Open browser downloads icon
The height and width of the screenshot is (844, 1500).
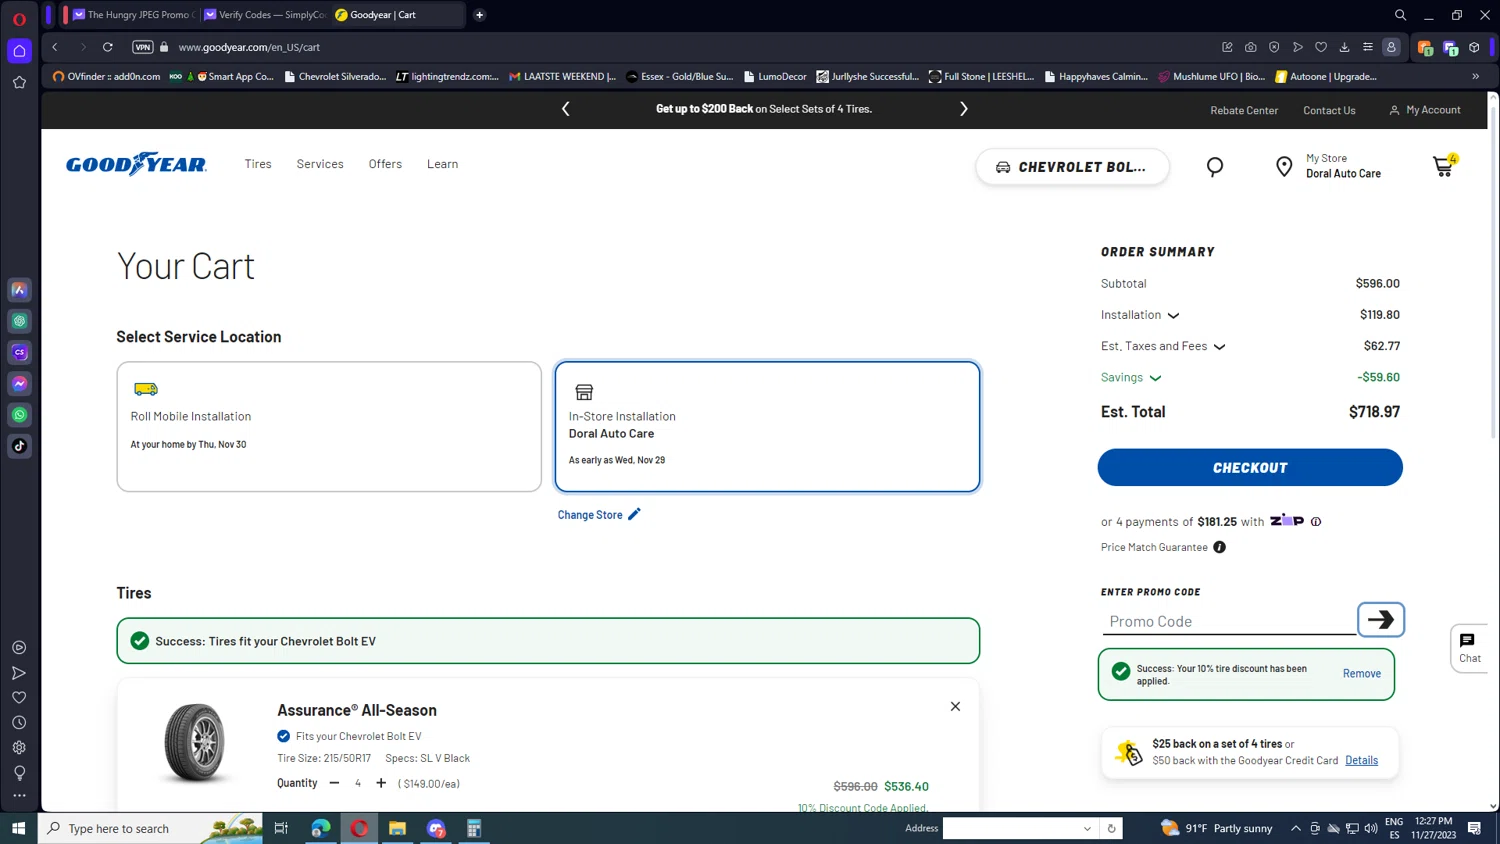(1344, 47)
